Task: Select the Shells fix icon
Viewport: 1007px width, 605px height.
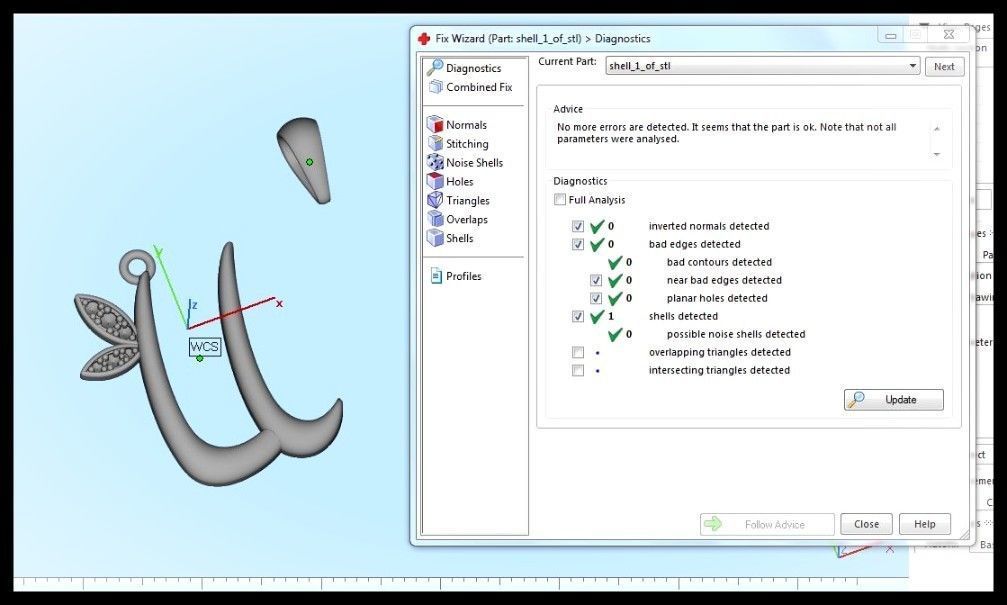Action: tap(435, 238)
